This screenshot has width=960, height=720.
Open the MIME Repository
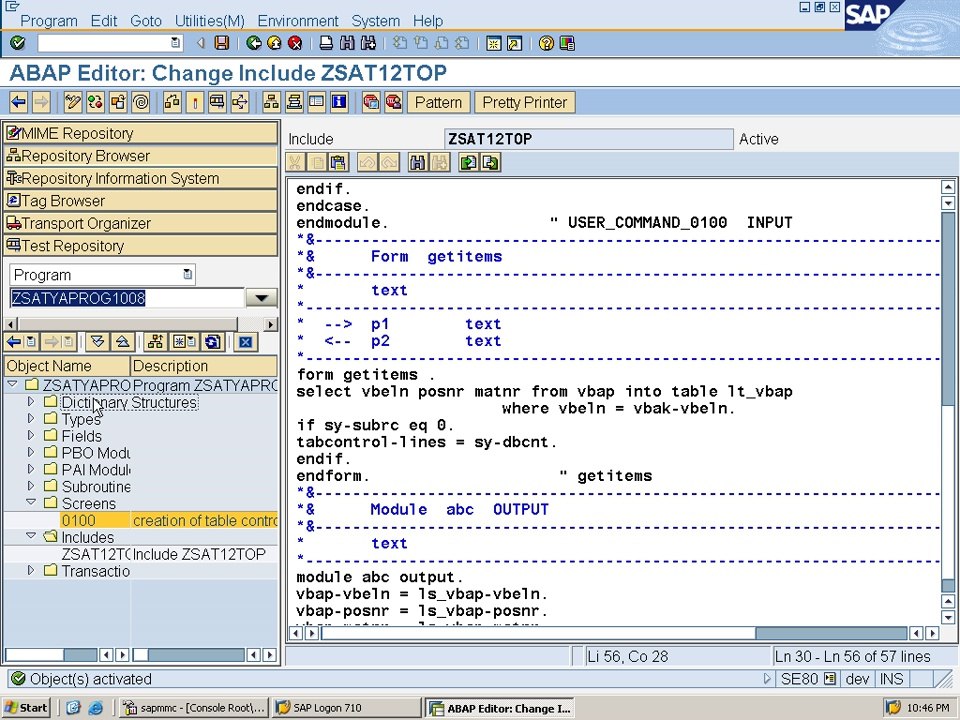point(141,133)
